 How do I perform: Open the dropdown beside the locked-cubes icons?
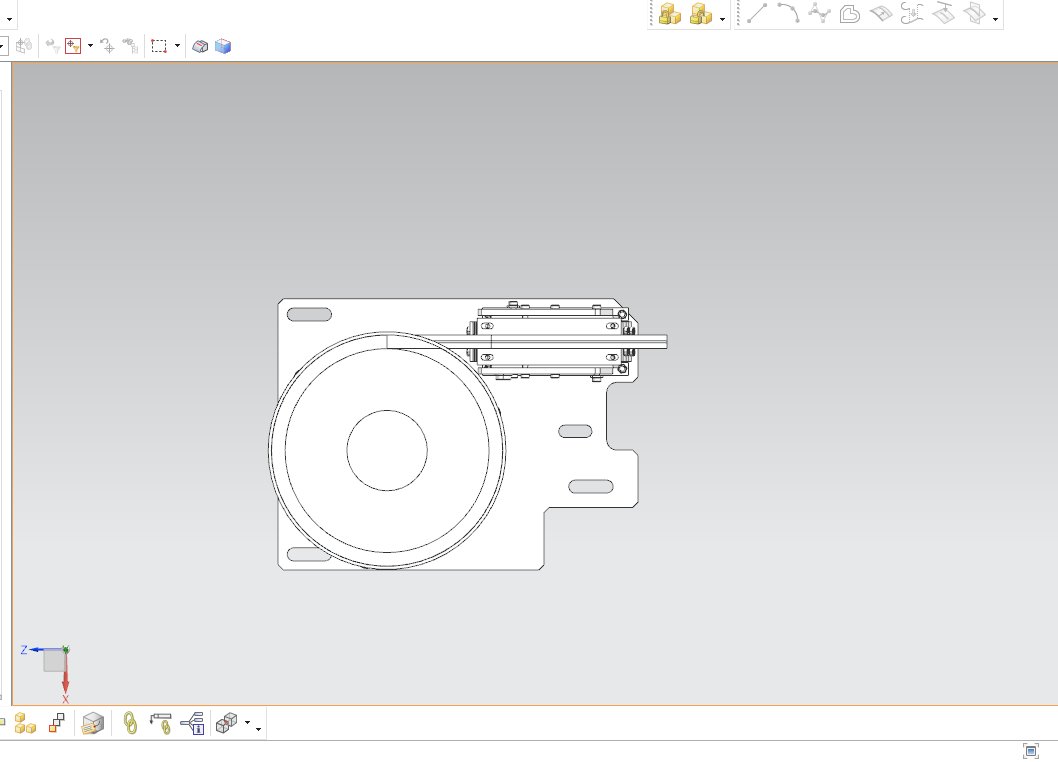click(x=723, y=19)
